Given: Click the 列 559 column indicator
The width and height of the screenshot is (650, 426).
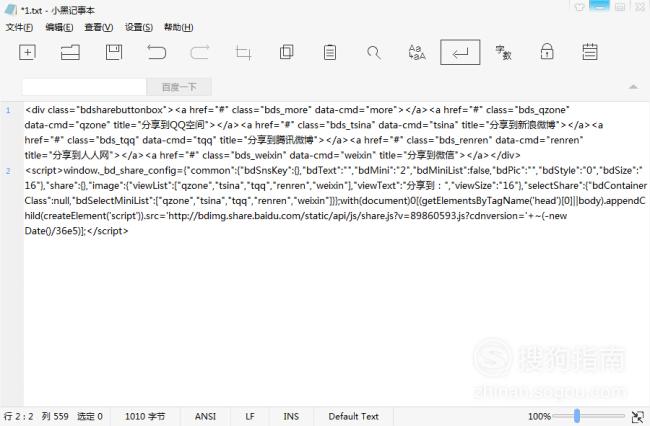Looking at the screenshot, I should pos(55,416).
